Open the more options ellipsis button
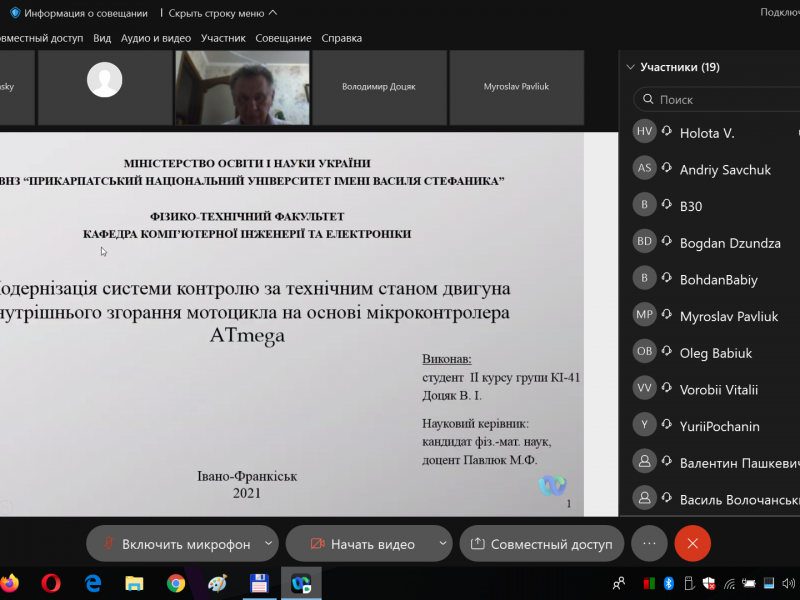This screenshot has height=600, width=800. (648, 543)
